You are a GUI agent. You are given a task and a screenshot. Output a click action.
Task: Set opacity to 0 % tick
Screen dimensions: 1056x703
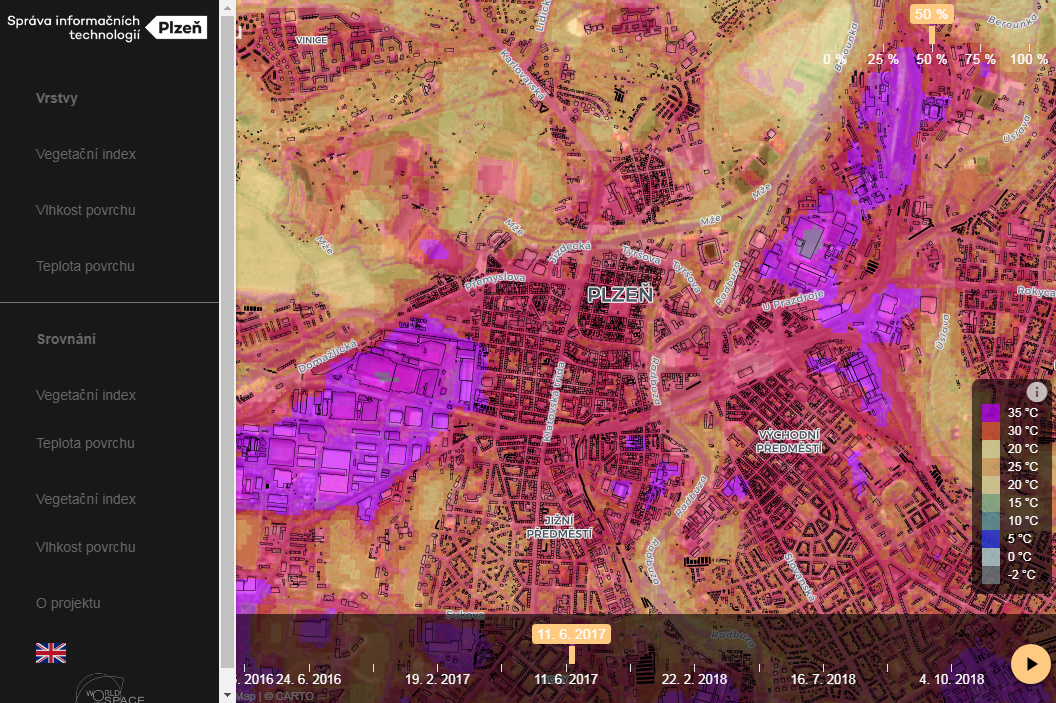pyautogui.click(x=834, y=59)
